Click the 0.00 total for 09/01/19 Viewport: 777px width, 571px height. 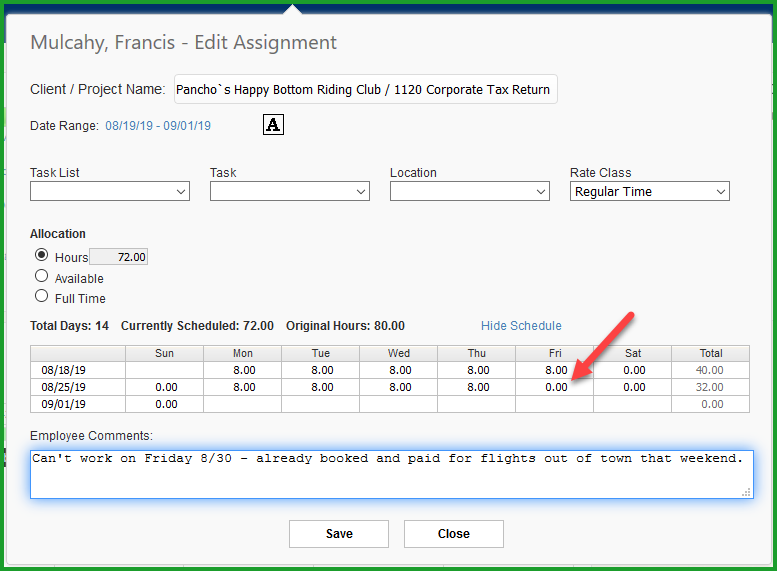[x=711, y=404]
